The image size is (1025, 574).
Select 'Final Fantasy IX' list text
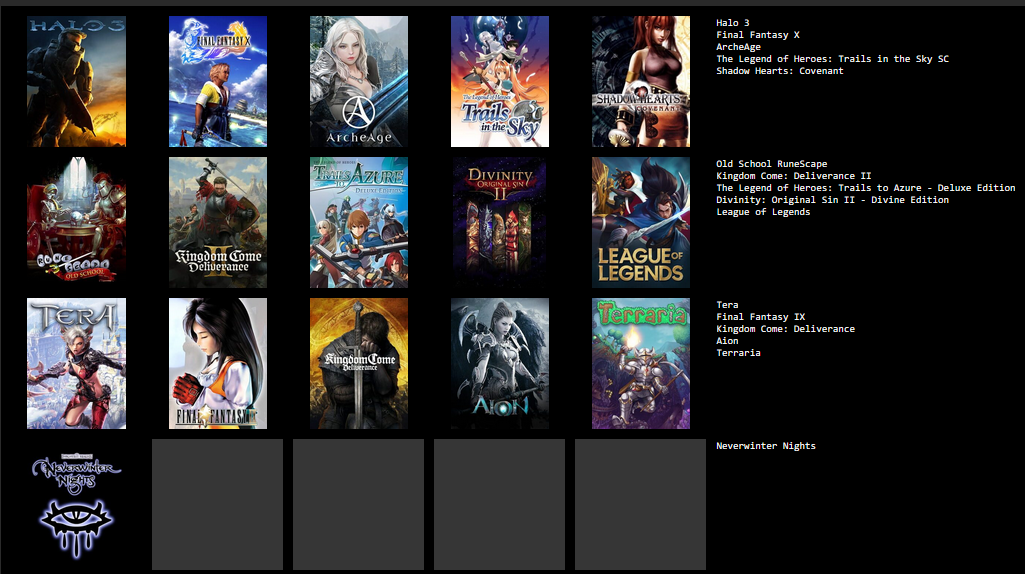tap(760, 316)
